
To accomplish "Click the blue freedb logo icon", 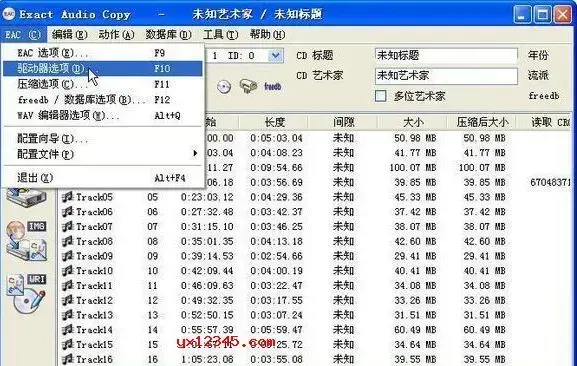I will 273,87.
